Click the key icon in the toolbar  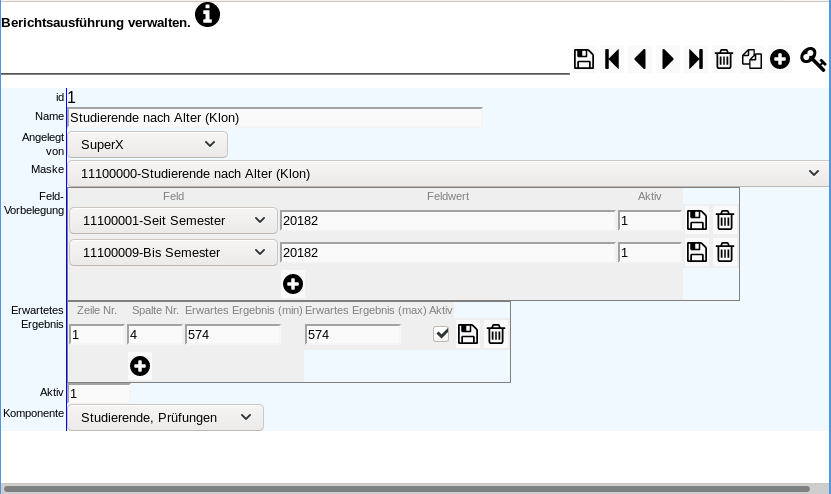pyautogui.click(x=812, y=59)
